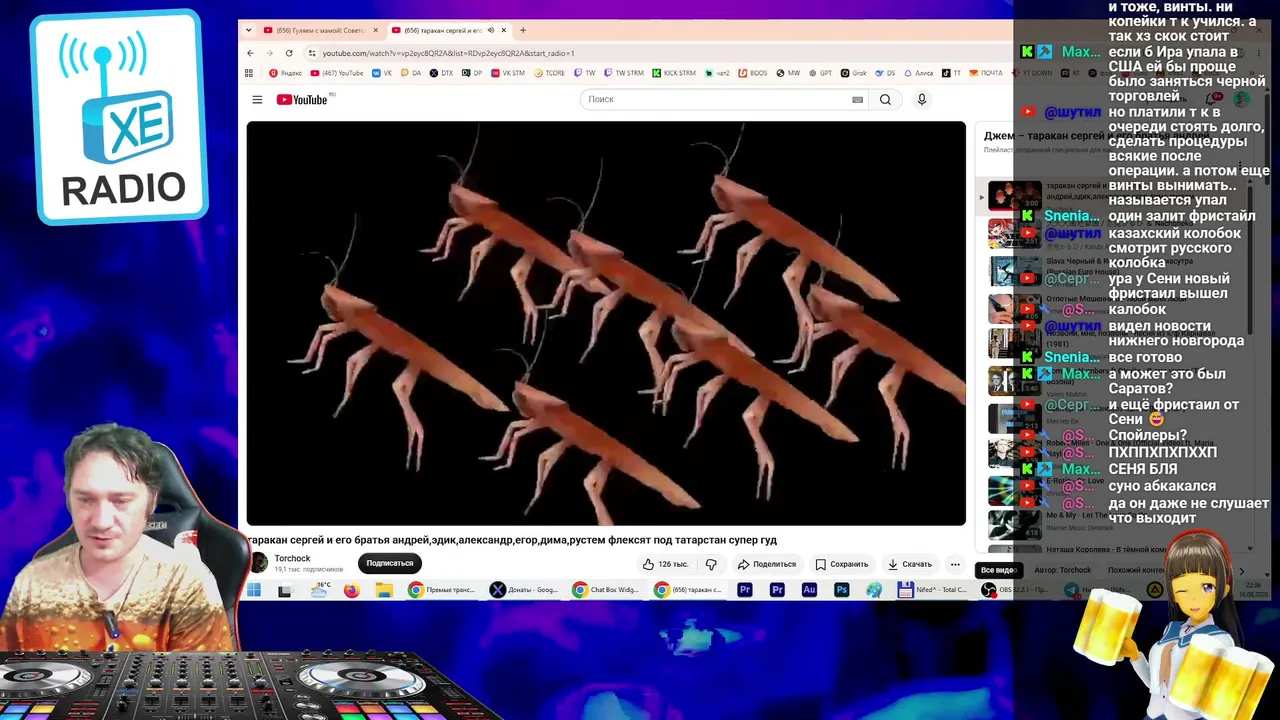1280x720 pixels.
Task: Switch to 'Chat Box Widg...' taskbar window
Action: point(606,590)
